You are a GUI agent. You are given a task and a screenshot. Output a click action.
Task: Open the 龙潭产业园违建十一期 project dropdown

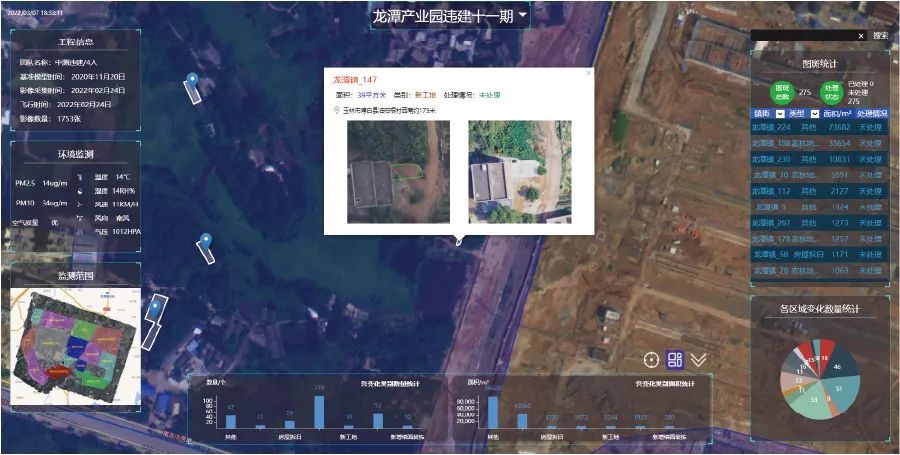pyautogui.click(x=521, y=16)
